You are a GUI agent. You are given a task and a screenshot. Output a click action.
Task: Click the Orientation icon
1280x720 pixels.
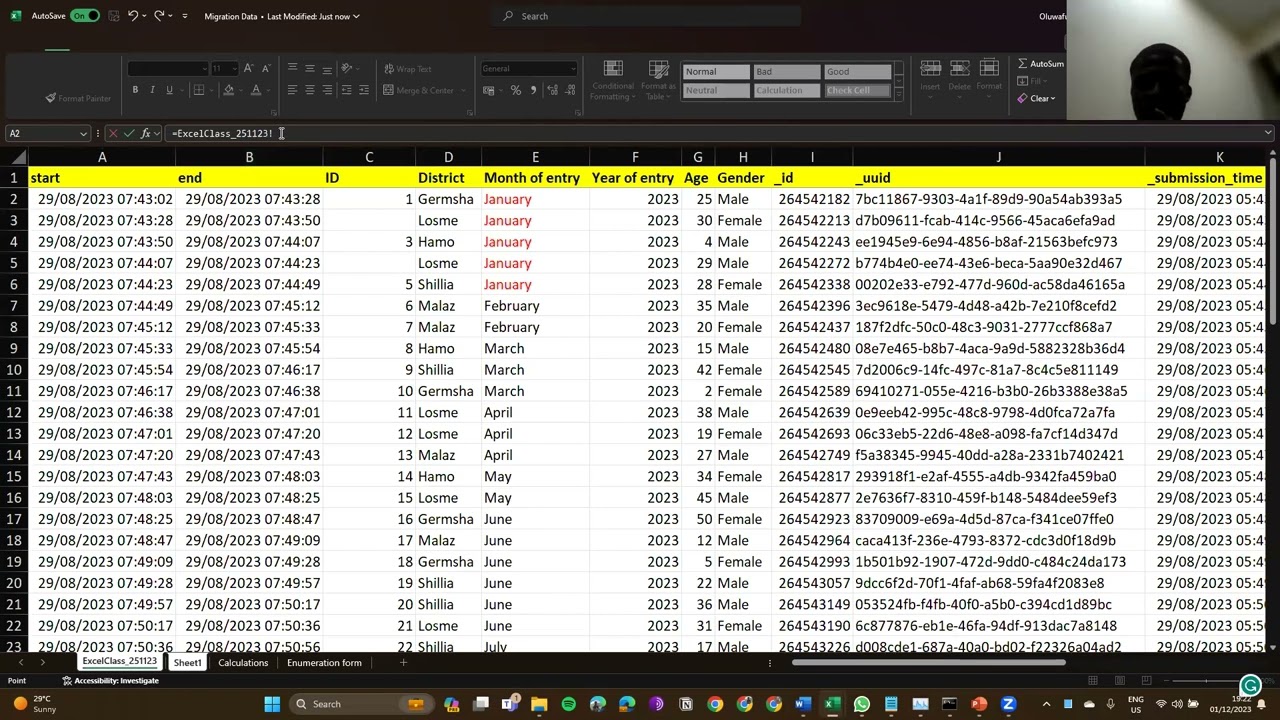347,68
